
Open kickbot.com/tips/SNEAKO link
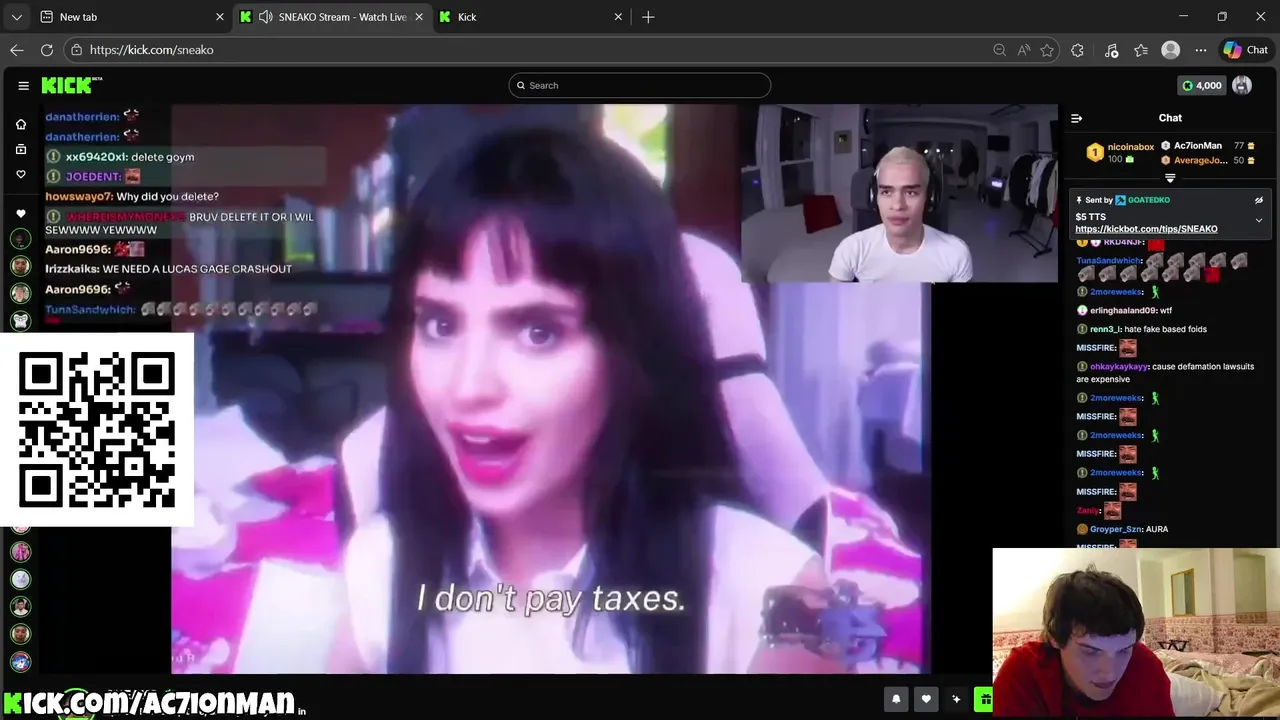tap(1146, 229)
